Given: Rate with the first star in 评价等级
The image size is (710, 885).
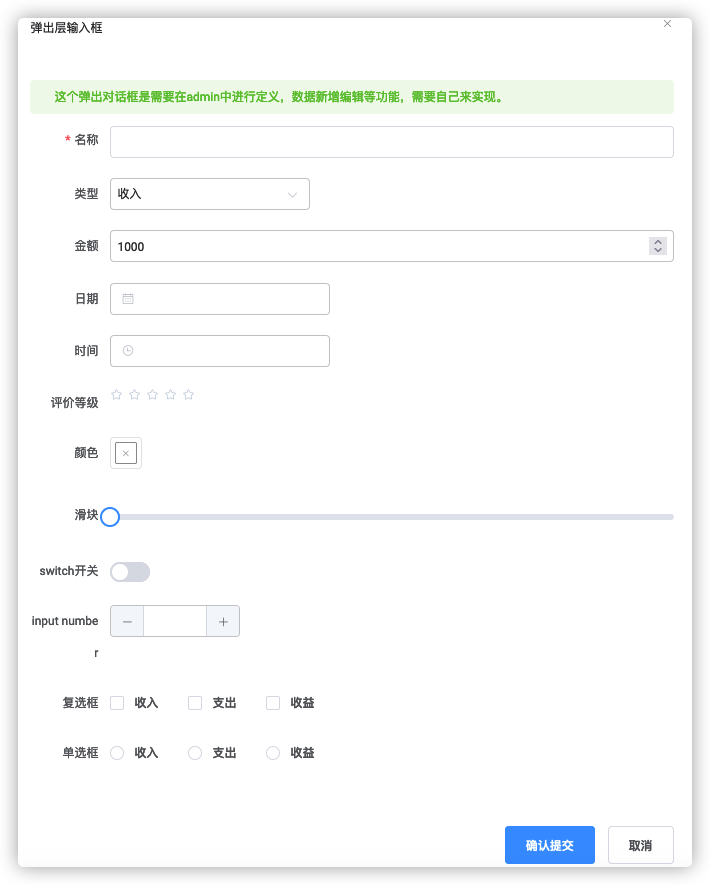Looking at the screenshot, I should point(116,395).
